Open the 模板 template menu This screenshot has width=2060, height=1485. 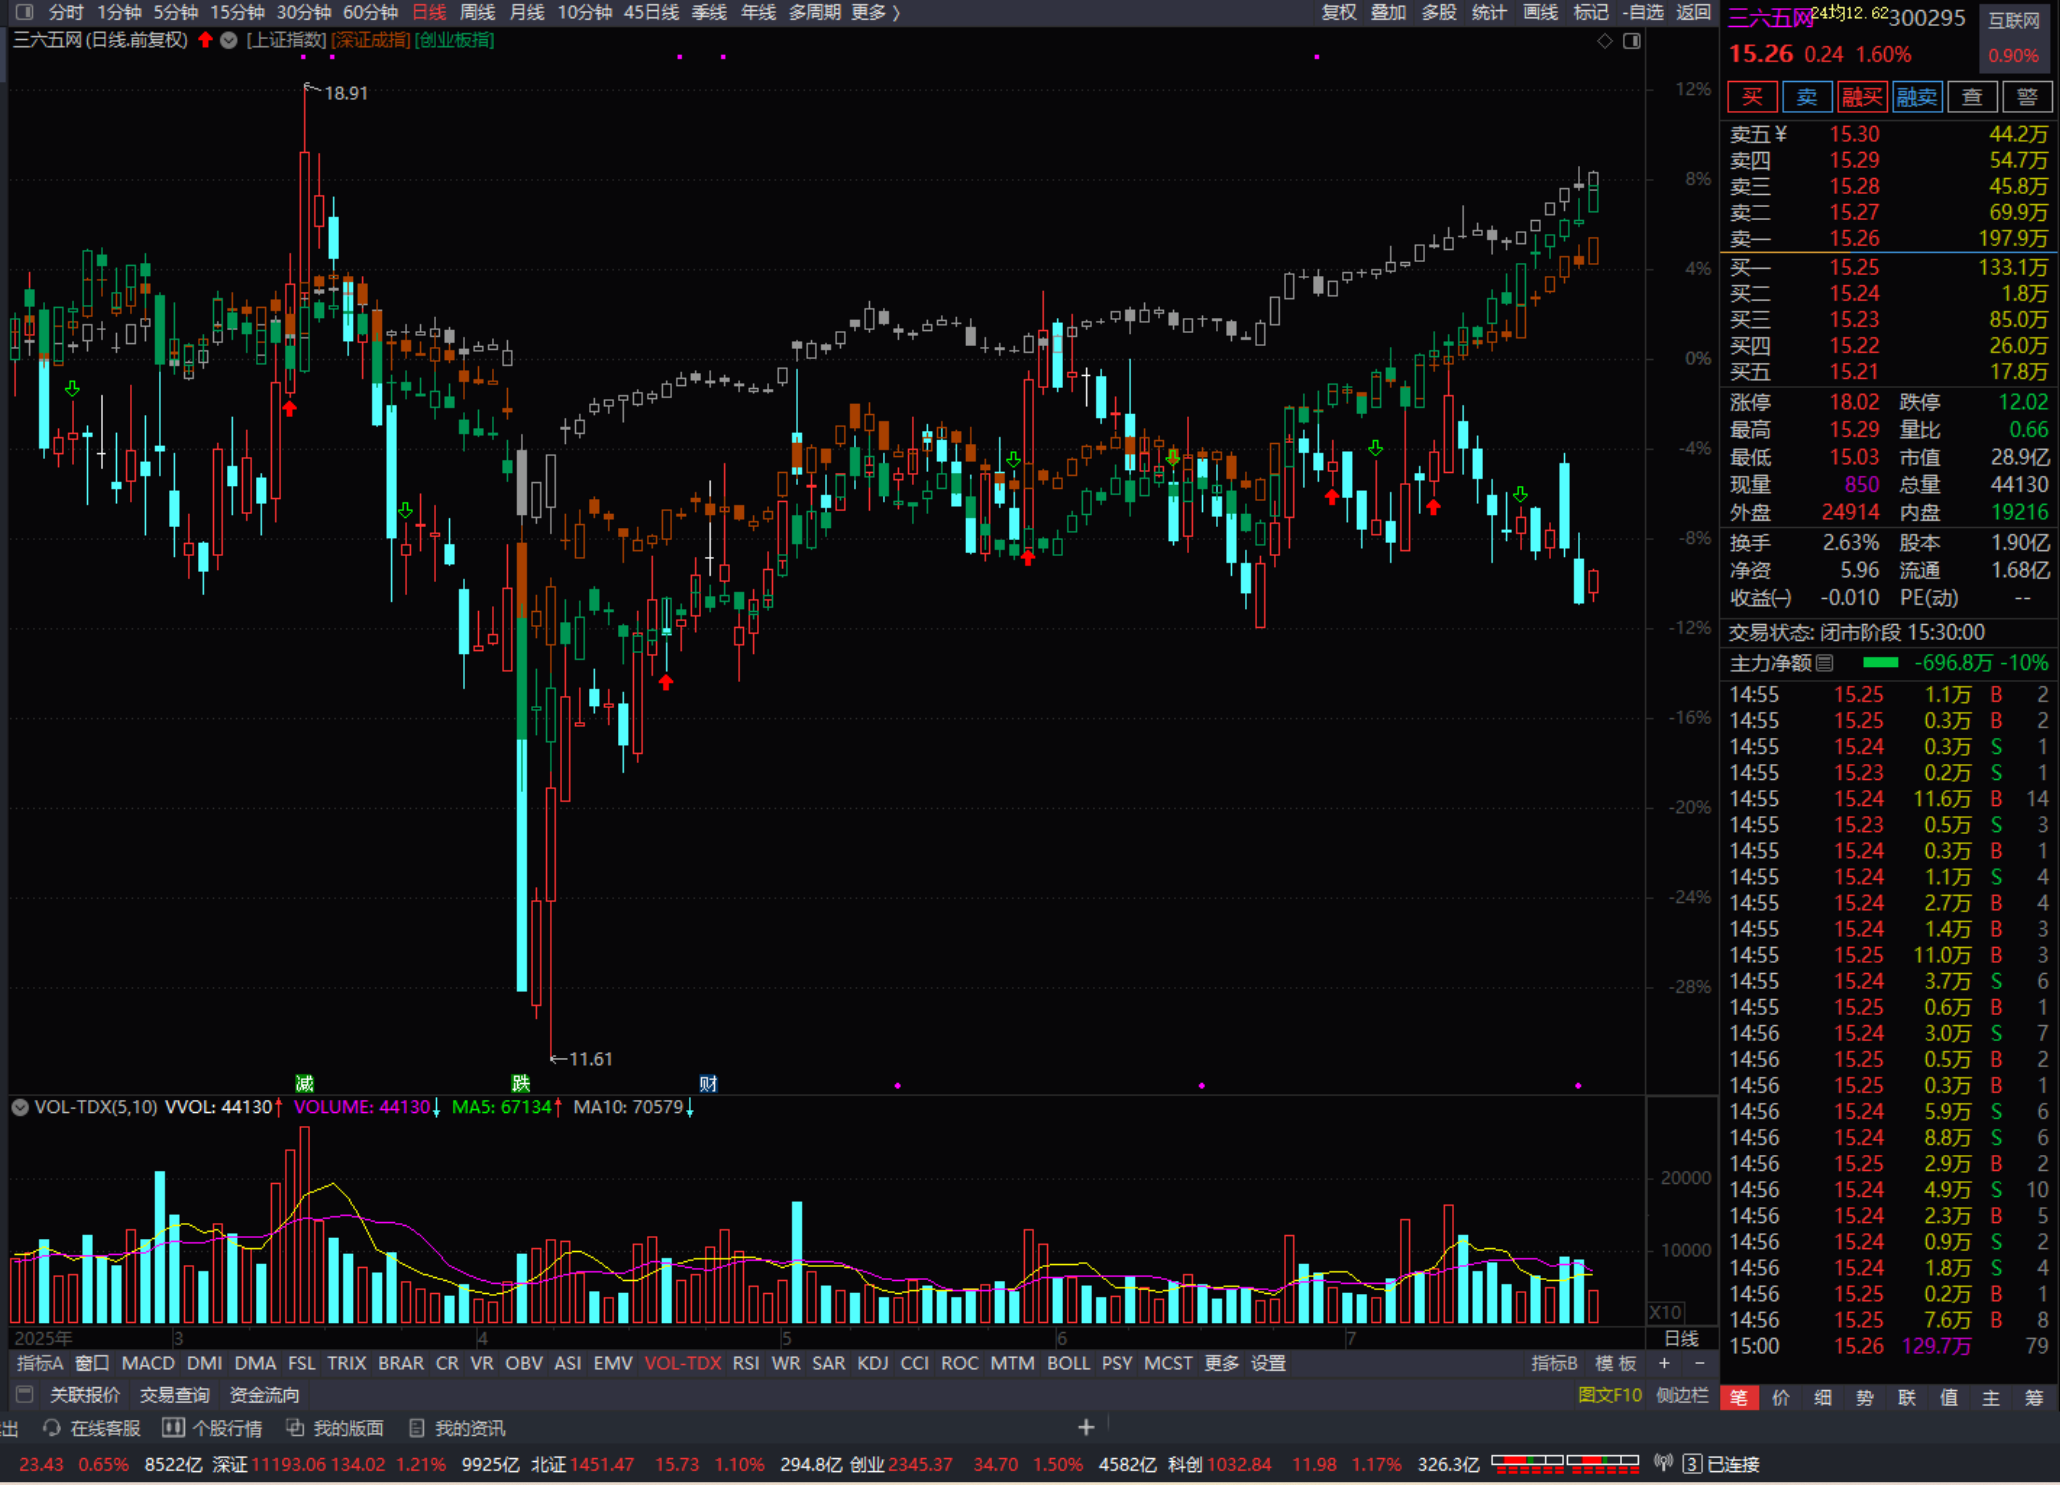tap(1616, 1363)
